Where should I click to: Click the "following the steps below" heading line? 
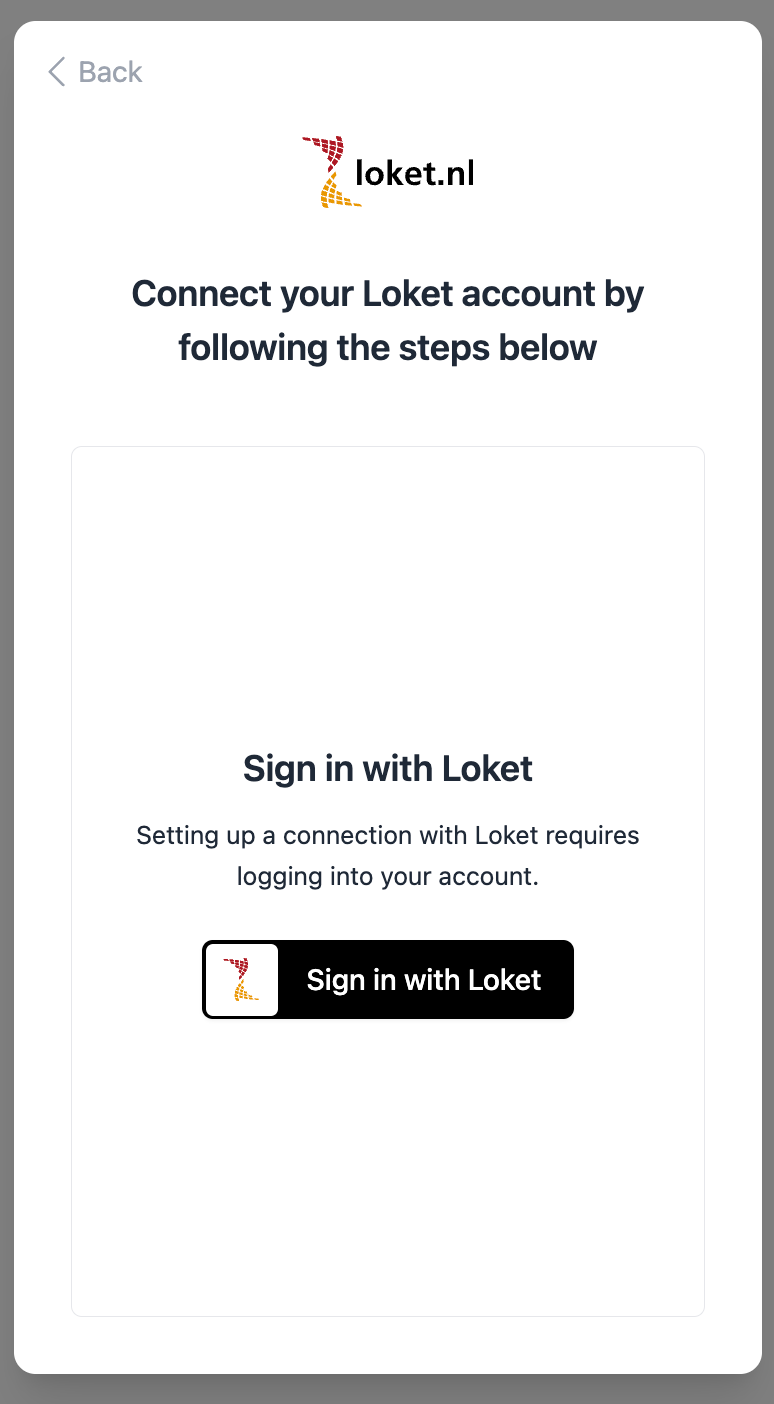pos(388,348)
